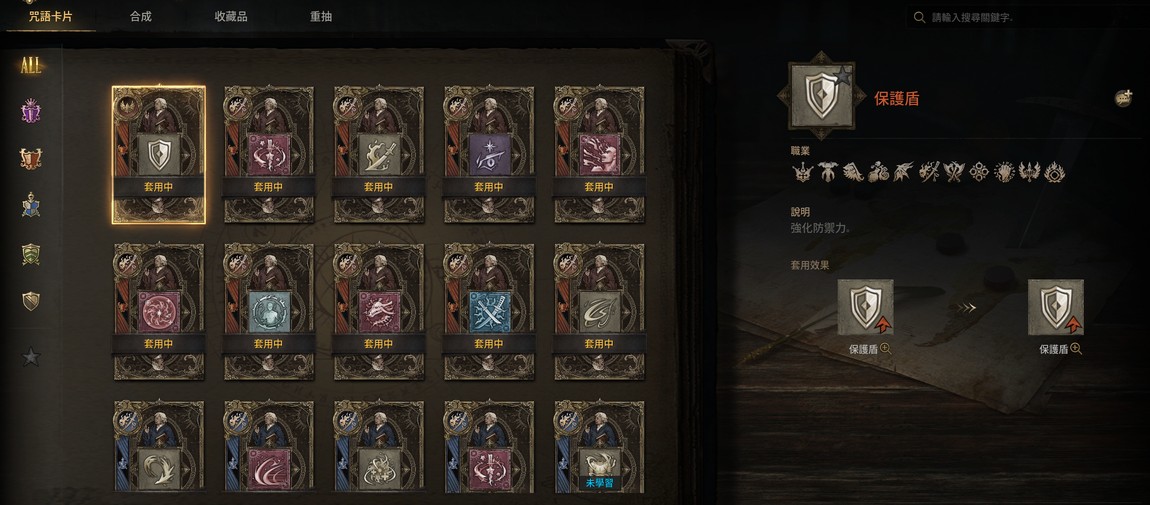The height and width of the screenshot is (505, 1150).
Task: Select the card labeled 未學習
Action: click(599, 446)
